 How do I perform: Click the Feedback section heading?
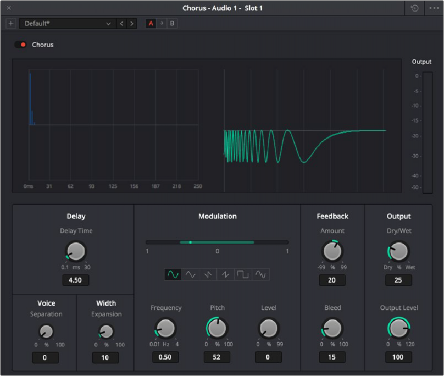click(332, 216)
